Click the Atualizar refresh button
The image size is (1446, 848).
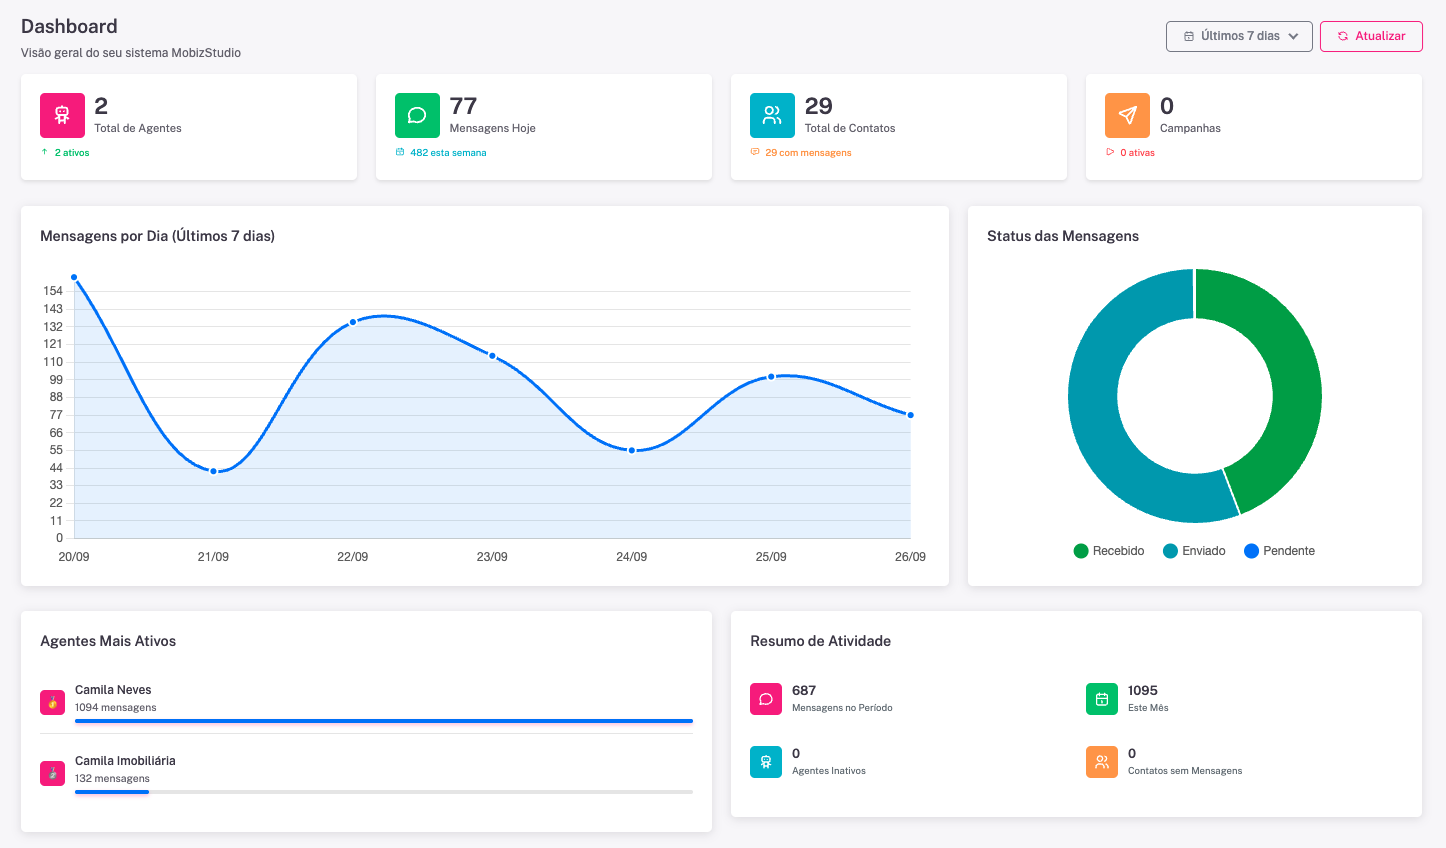coord(1371,36)
